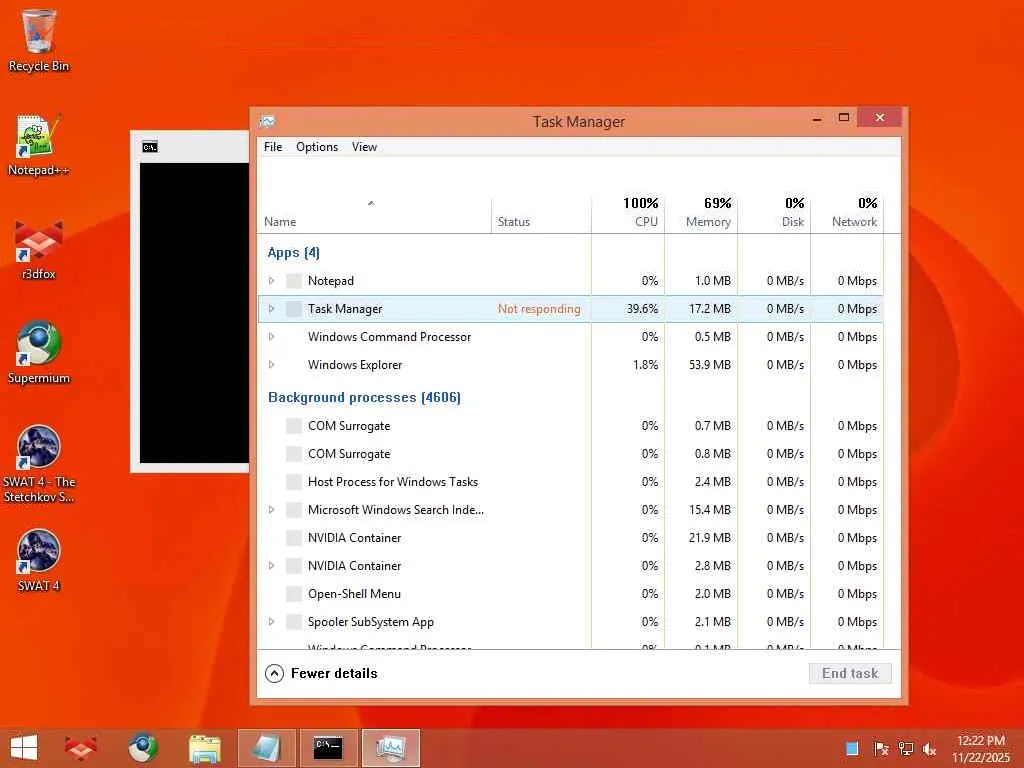Screen dimensions: 1024x768
Task: Launch Supermium from the taskbar
Action: pyautogui.click(x=142, y=748)
